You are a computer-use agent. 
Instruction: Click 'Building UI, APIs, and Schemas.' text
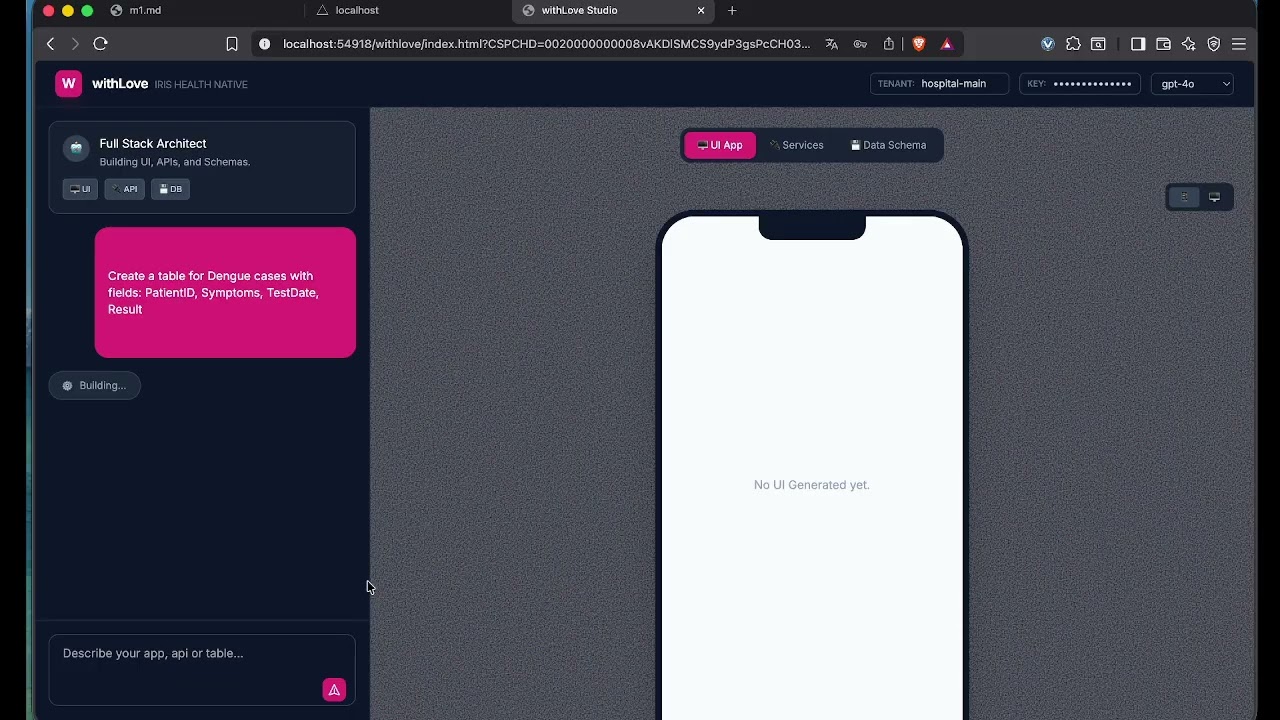pos(175,162)
